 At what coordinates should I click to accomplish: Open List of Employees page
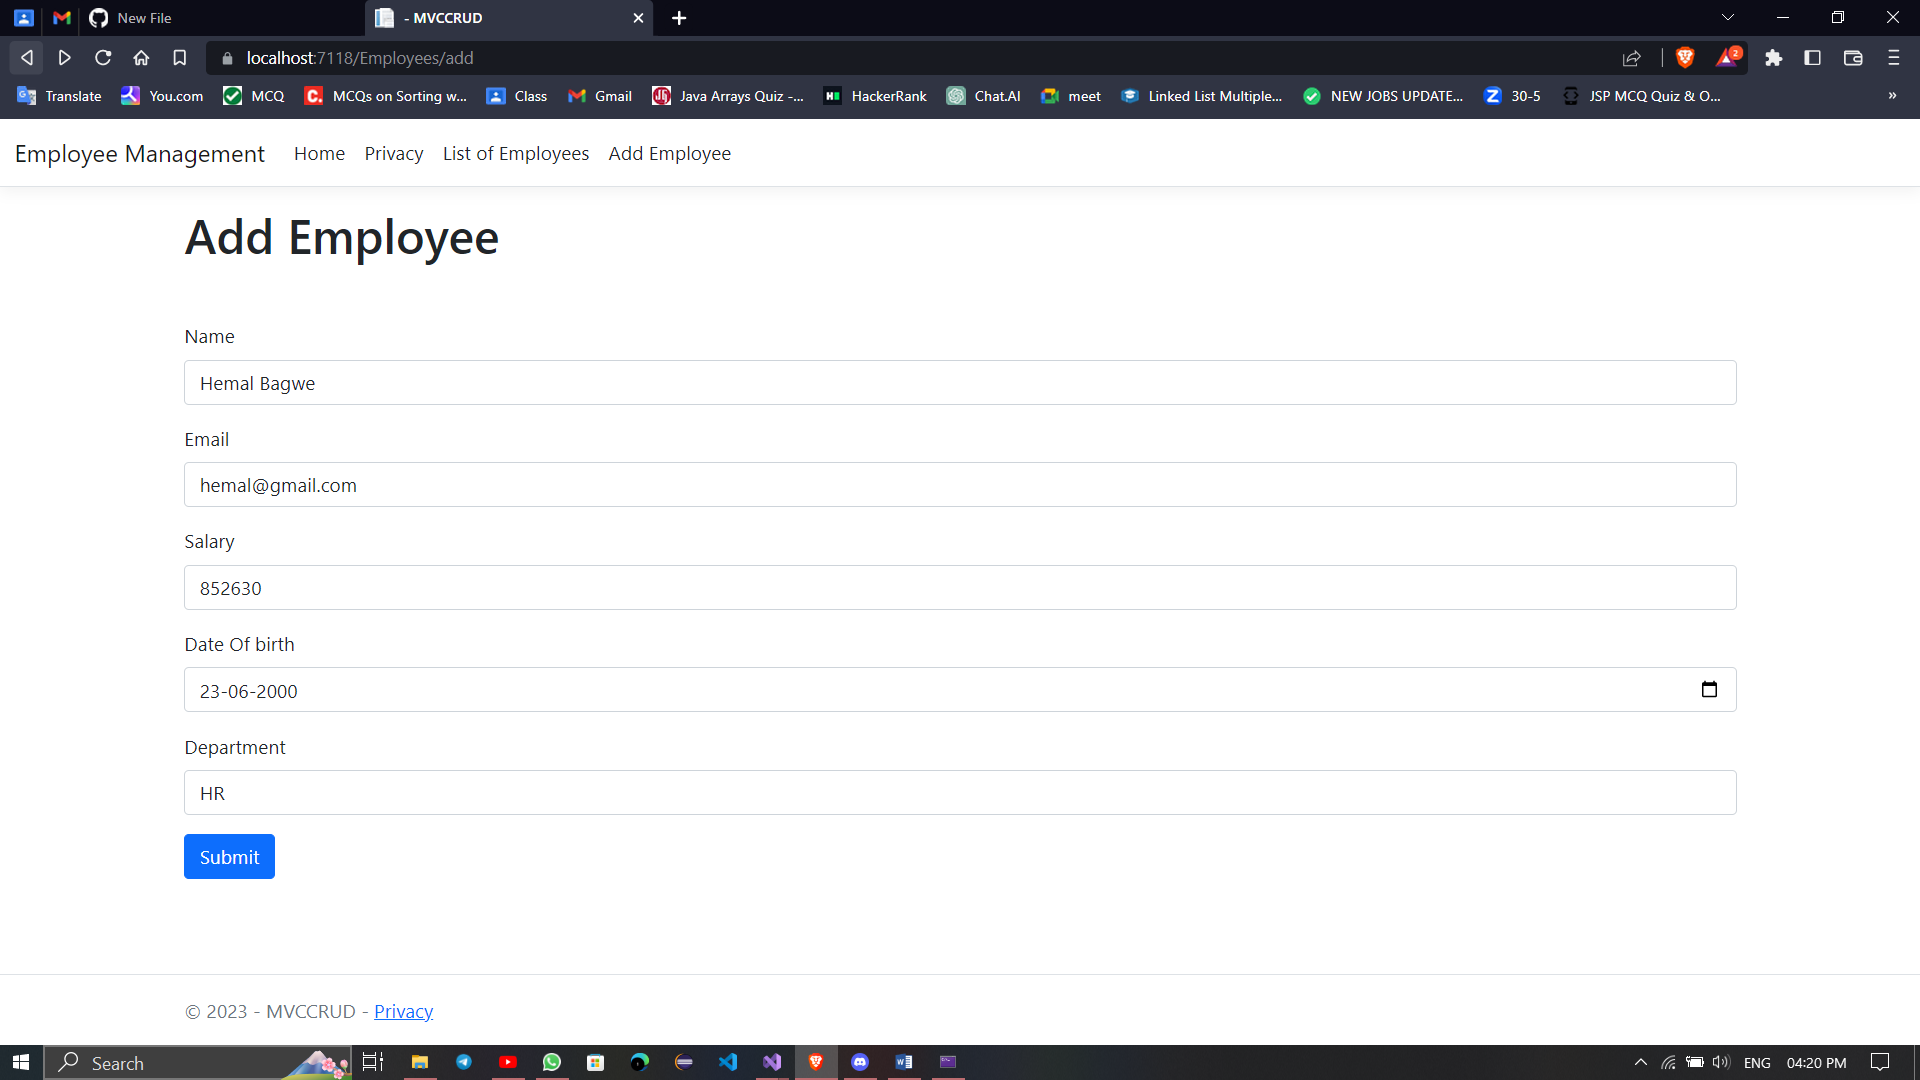click(x=516, y=153)
